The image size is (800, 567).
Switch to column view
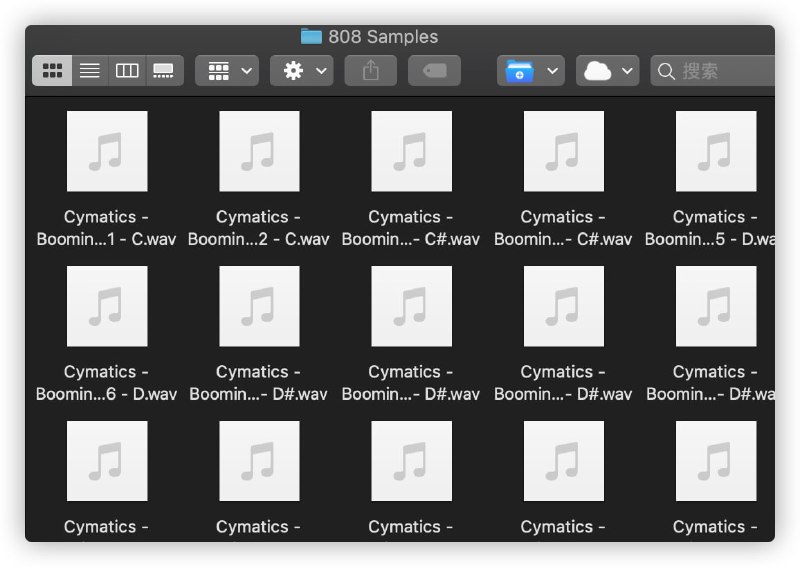[127, 70]
